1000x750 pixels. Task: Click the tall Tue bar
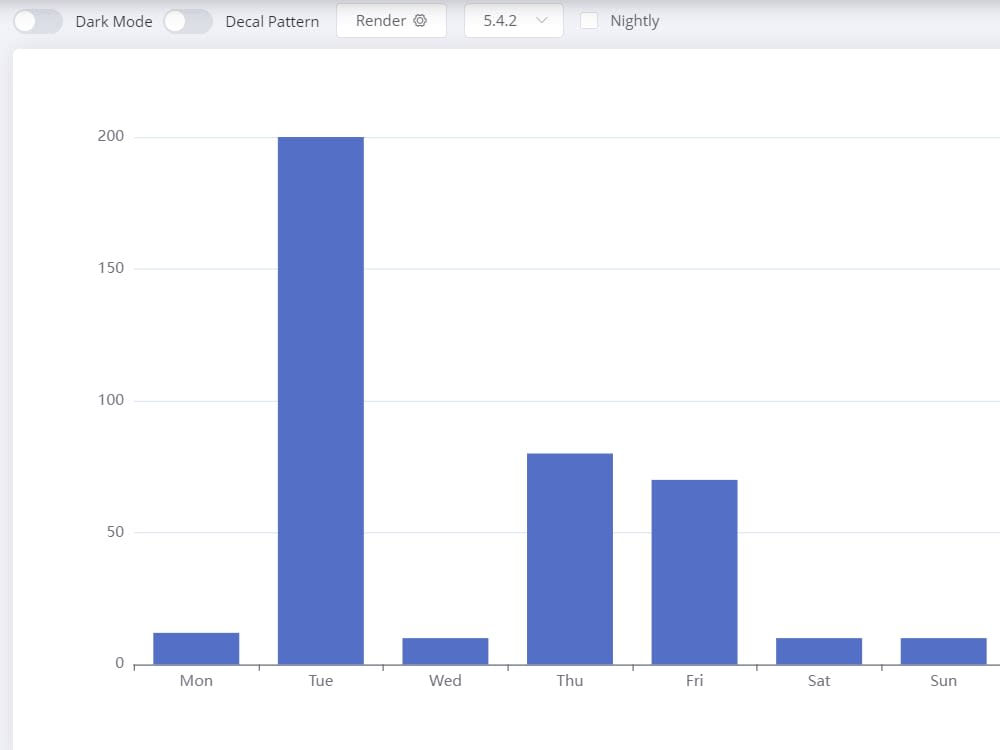320,400
